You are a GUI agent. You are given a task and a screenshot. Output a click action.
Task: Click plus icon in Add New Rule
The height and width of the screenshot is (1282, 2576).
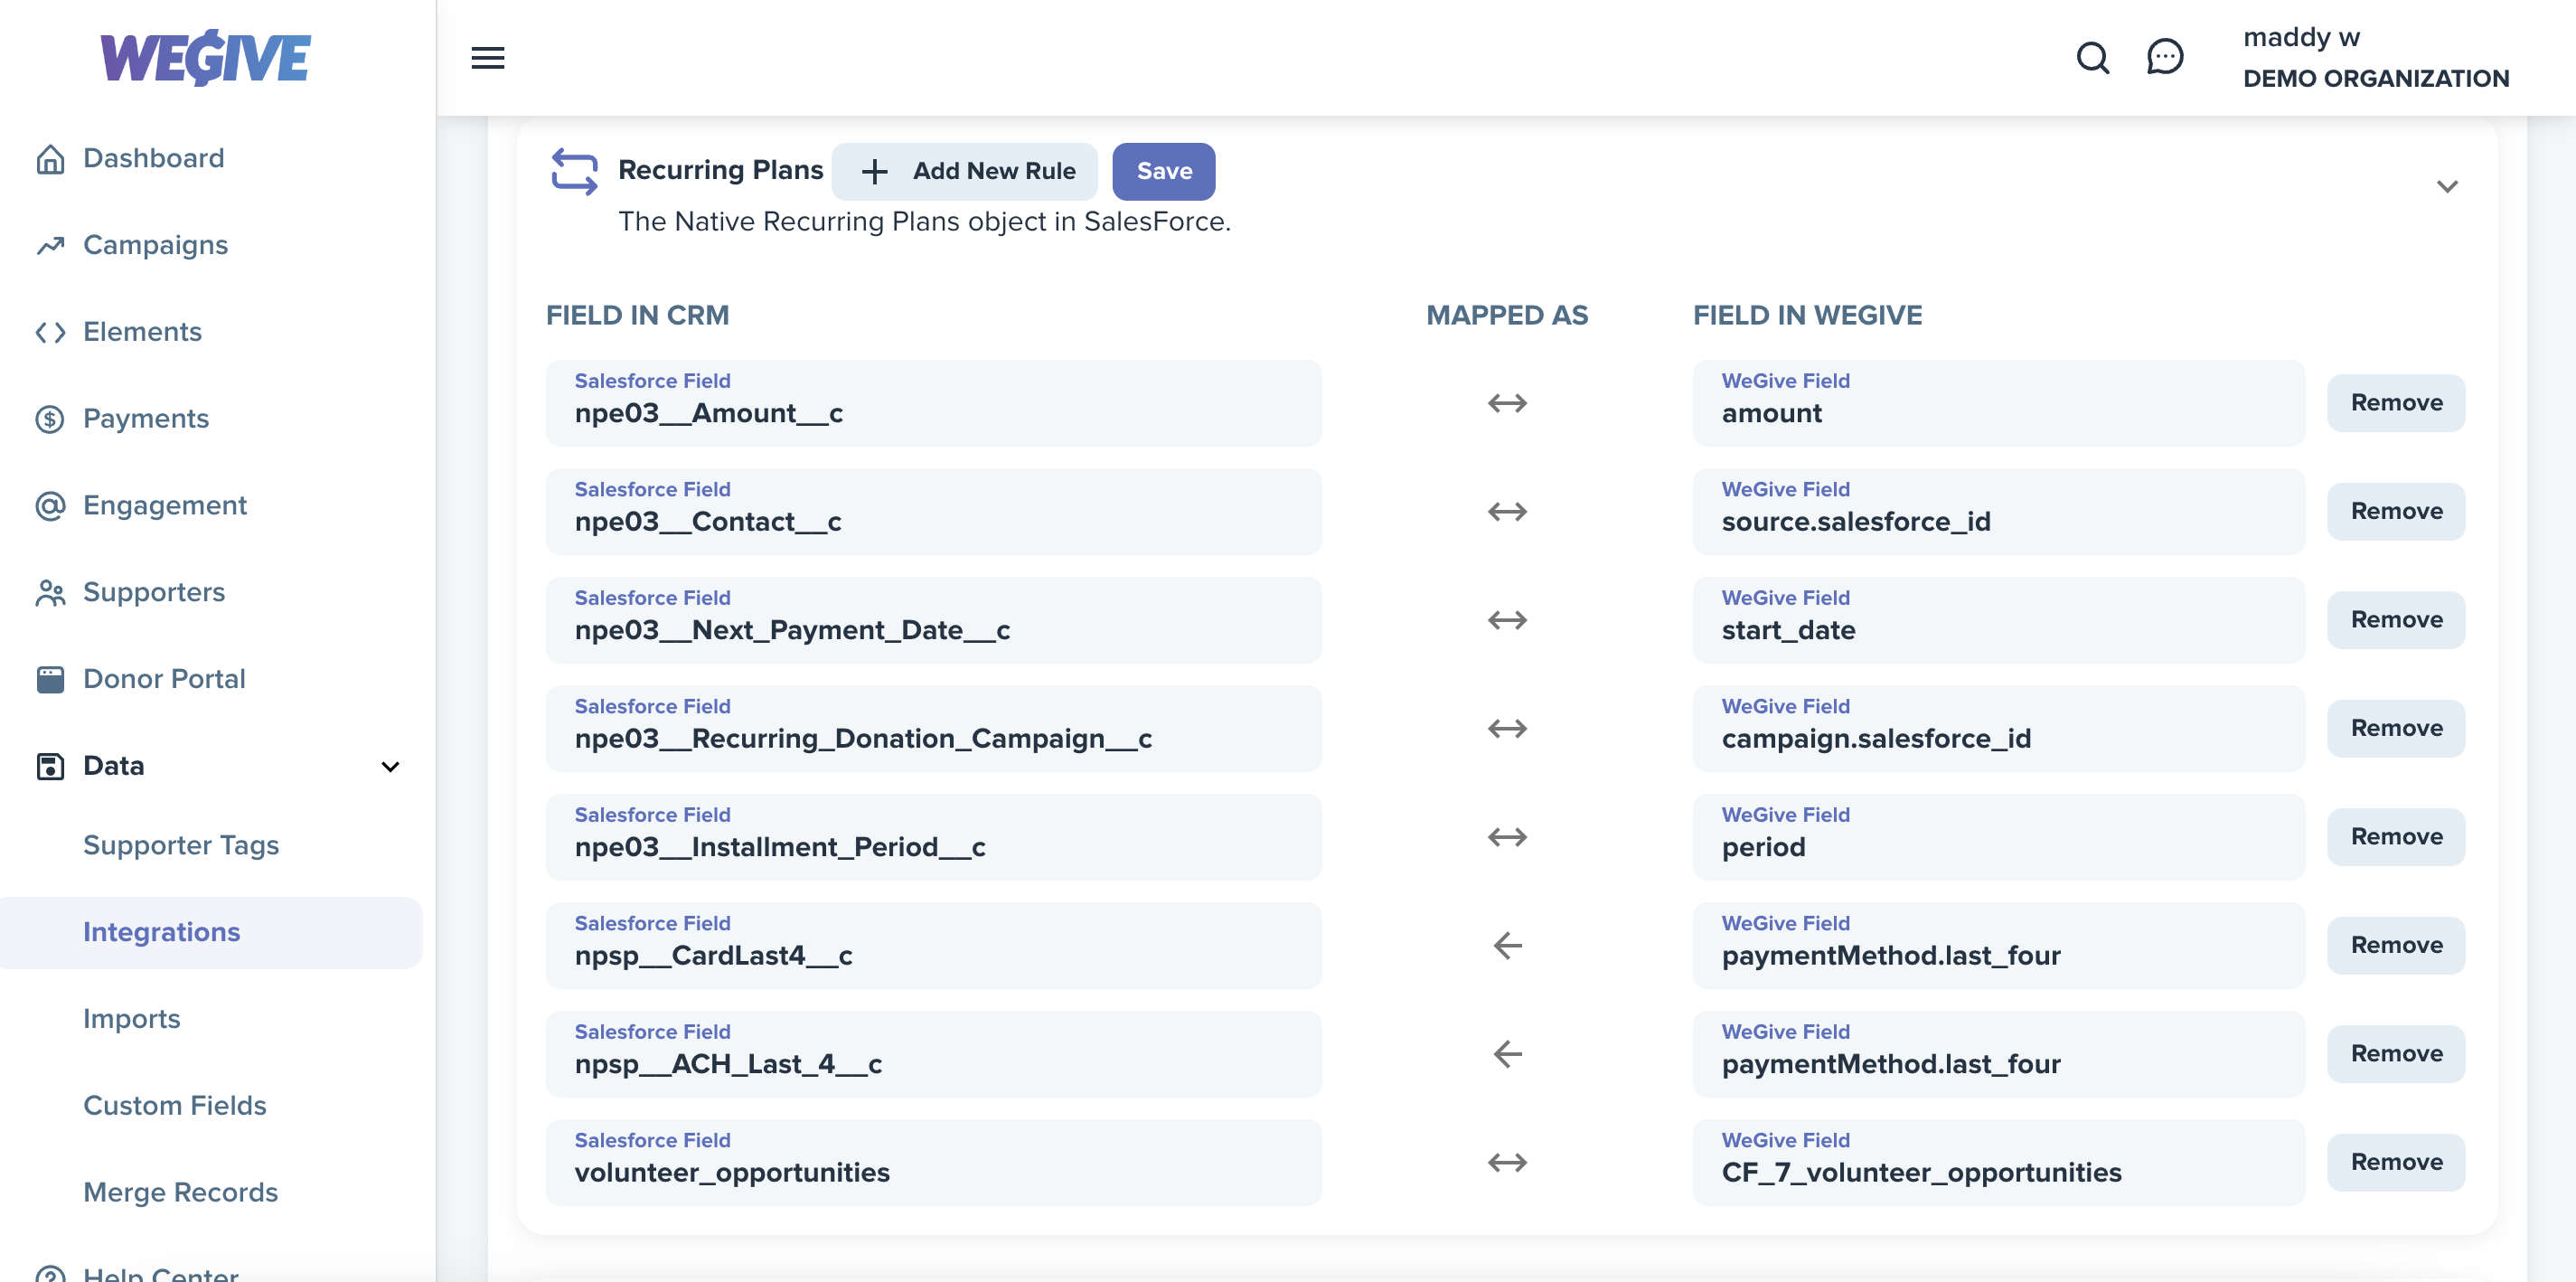[x=874, y=172]
